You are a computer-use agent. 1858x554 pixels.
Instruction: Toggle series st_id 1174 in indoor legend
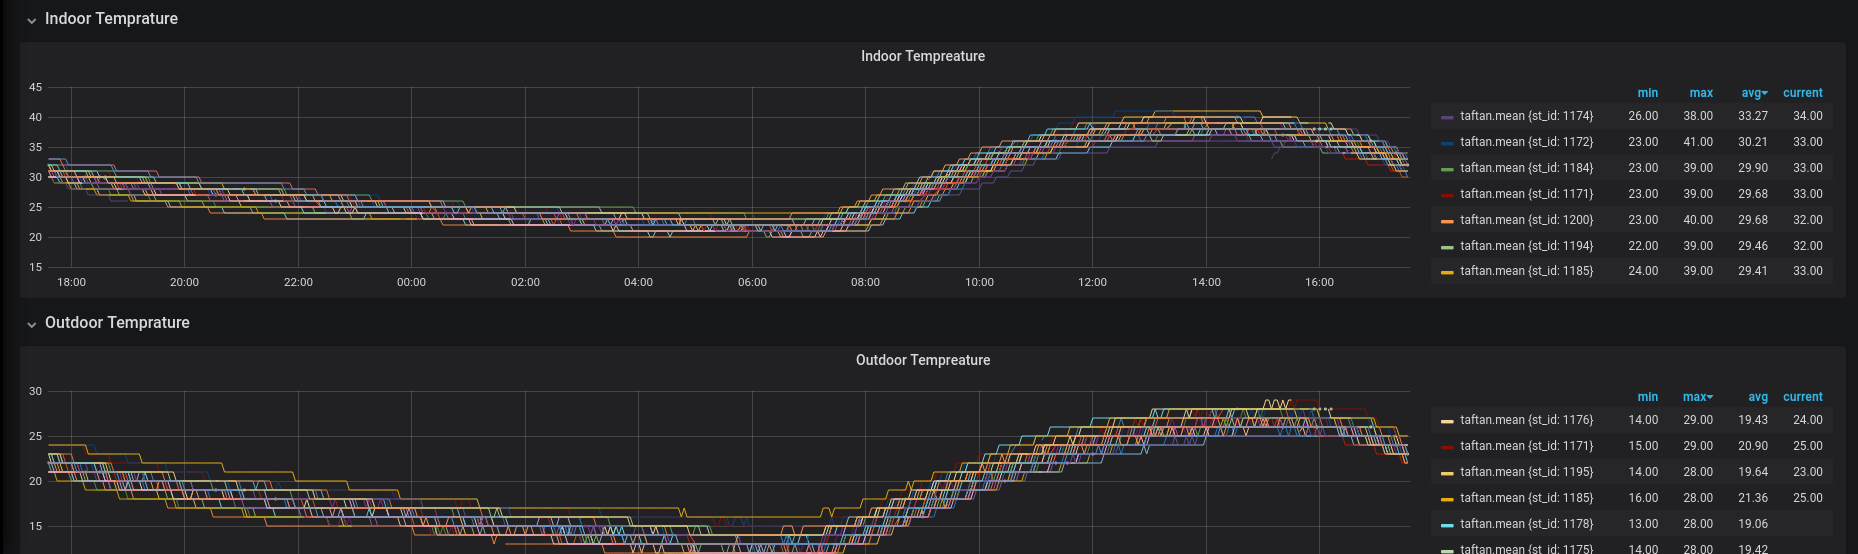click(1526, 116)
